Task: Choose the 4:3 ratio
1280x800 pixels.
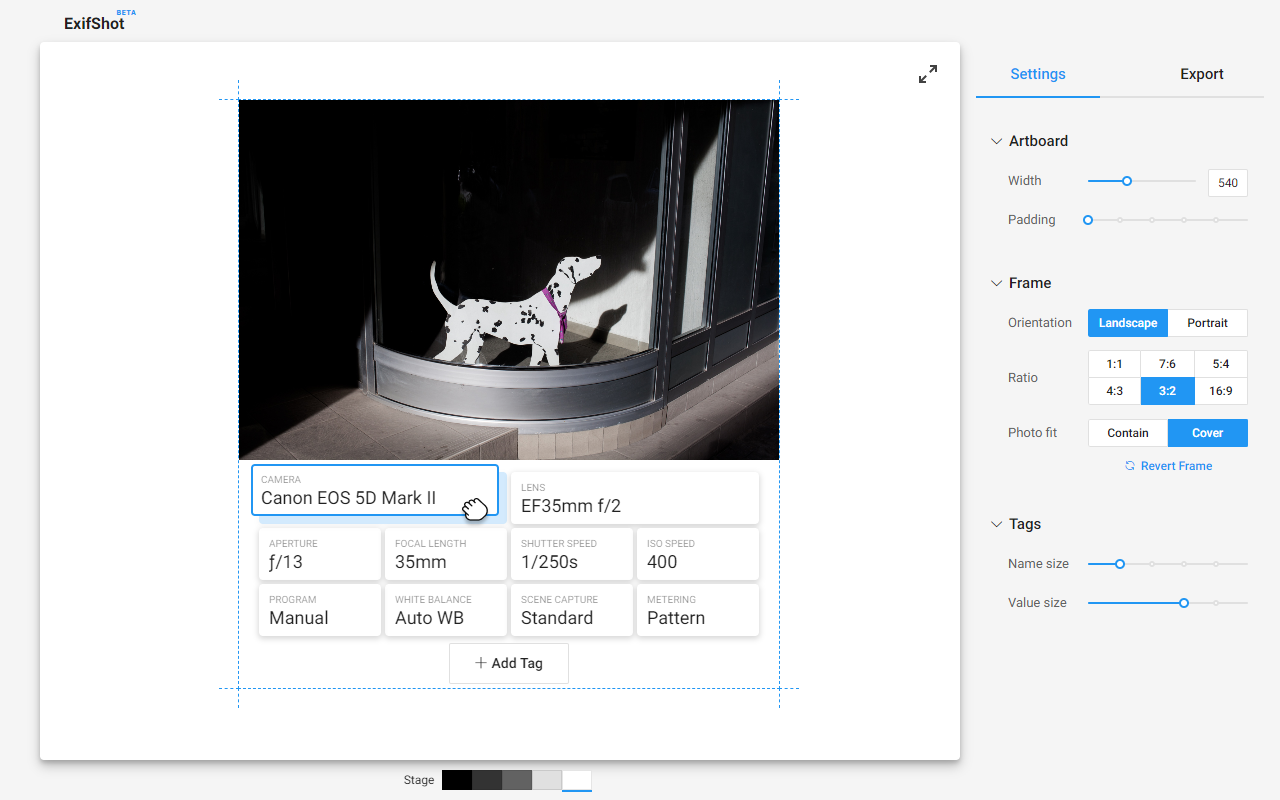Action: pos(1114,391)
